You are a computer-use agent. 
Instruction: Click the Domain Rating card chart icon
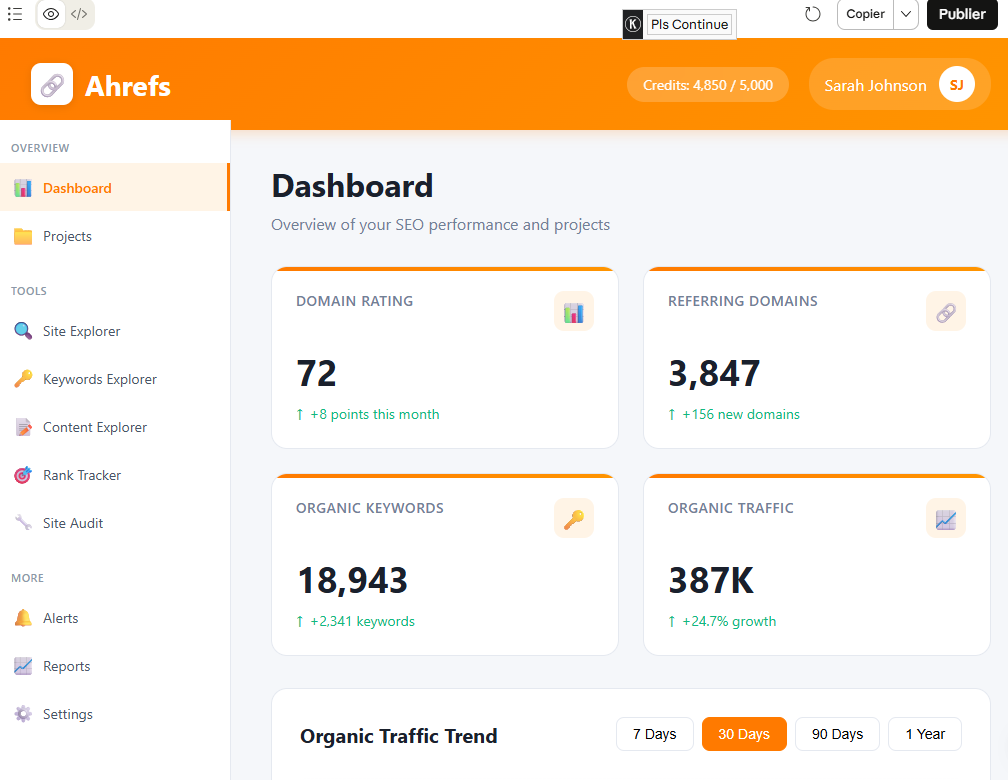(573, 312)
